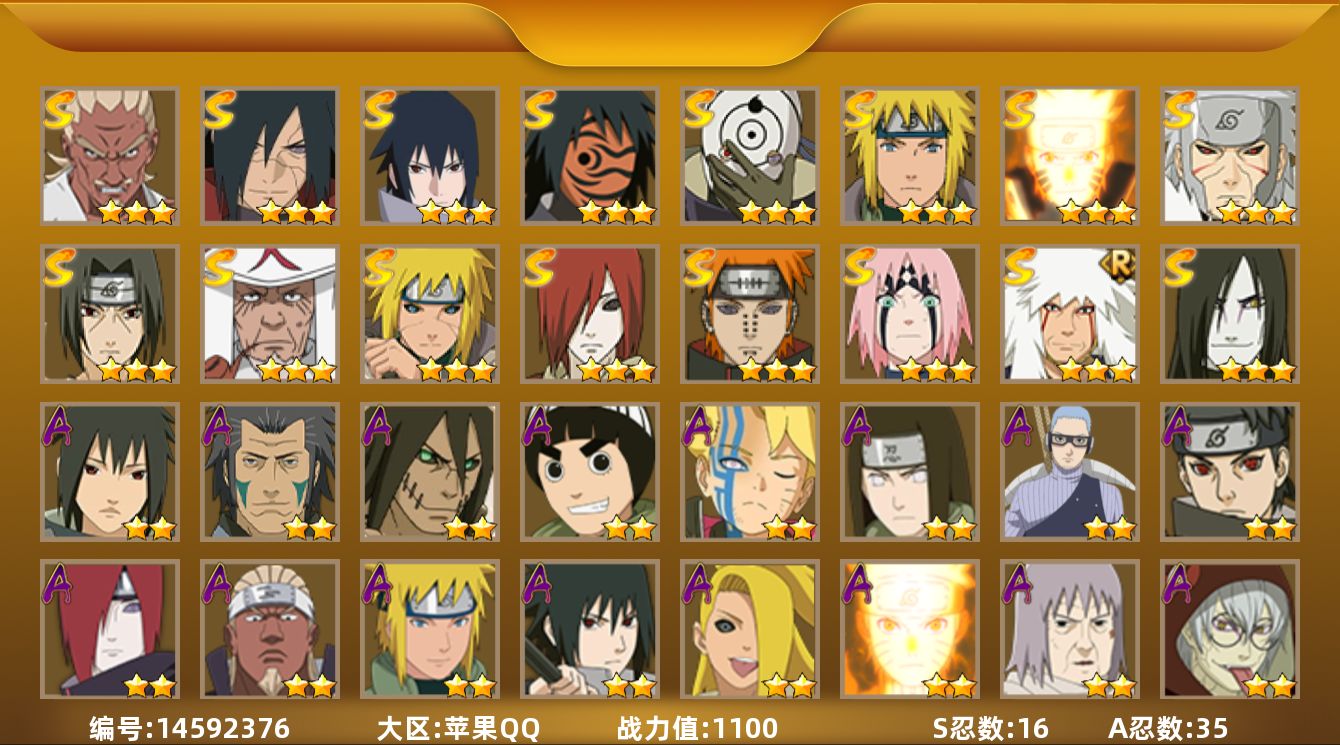Select glasses ninja in purple sweater

pyautogui.click(x=1069, y=472)
